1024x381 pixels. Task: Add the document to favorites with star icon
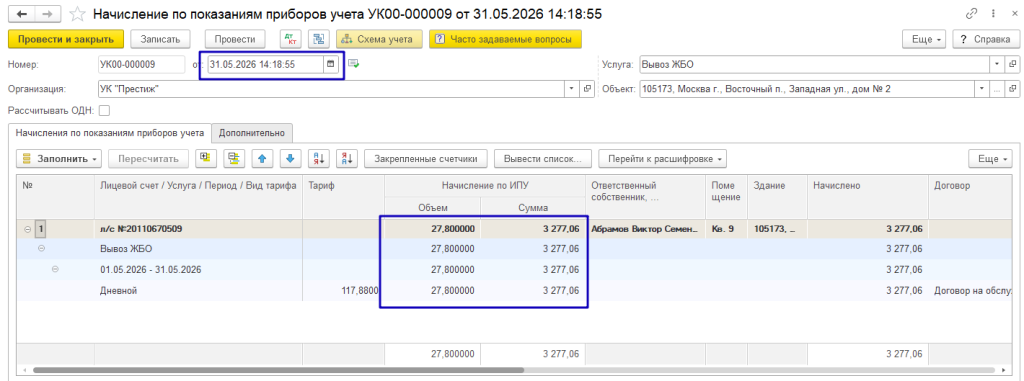click(x=77, y=14)
